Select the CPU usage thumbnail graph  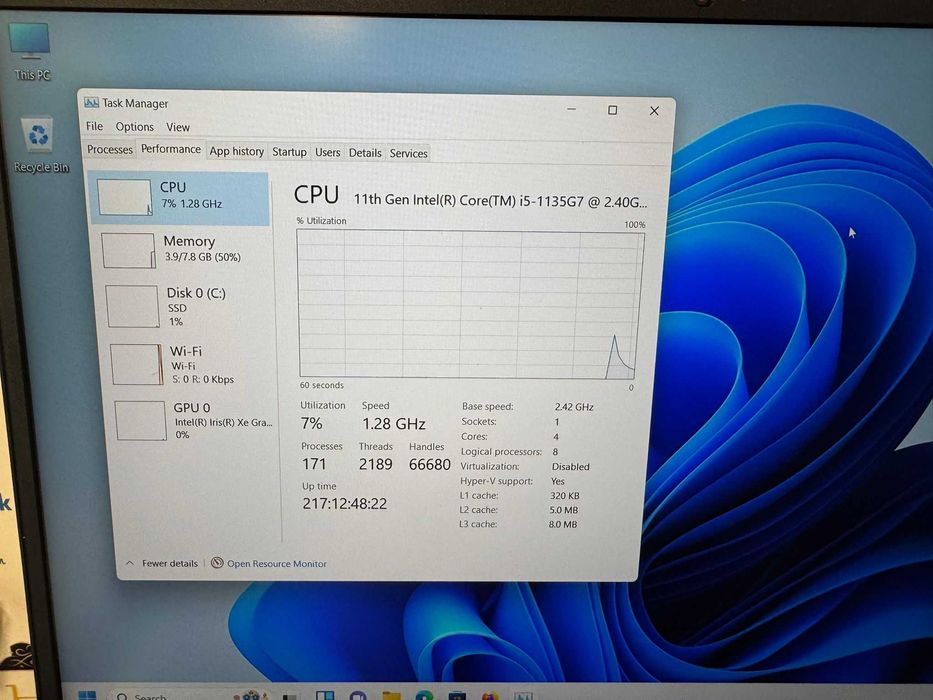pos(124,197)
